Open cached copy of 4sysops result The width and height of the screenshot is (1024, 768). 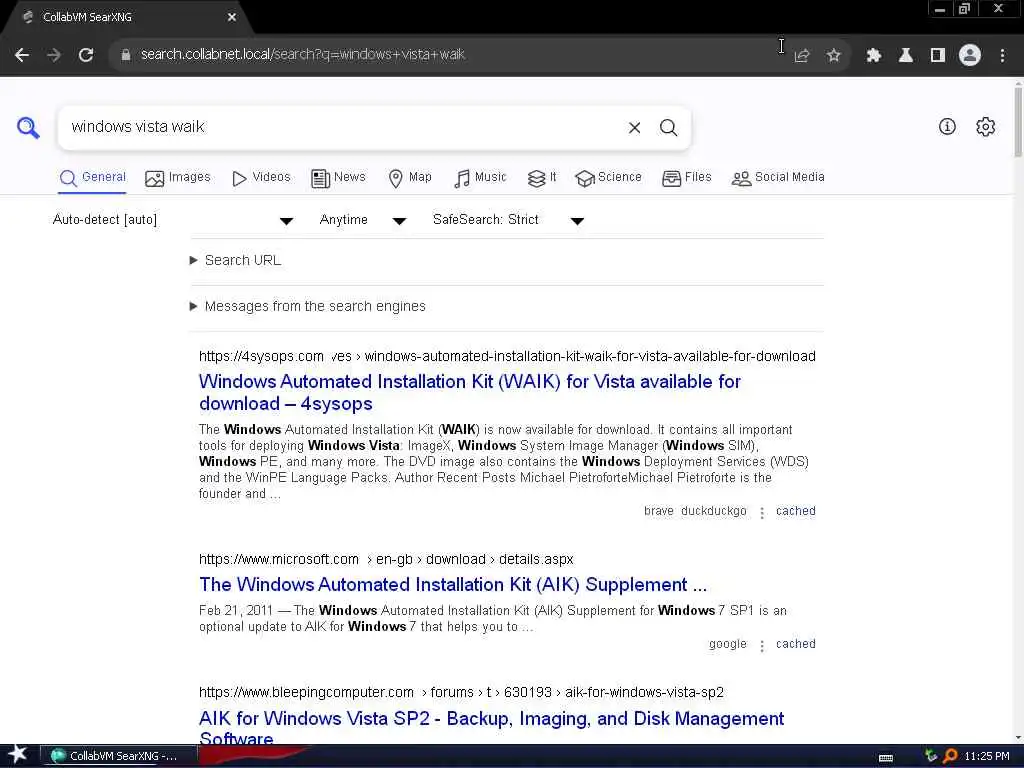pos(795,511)
